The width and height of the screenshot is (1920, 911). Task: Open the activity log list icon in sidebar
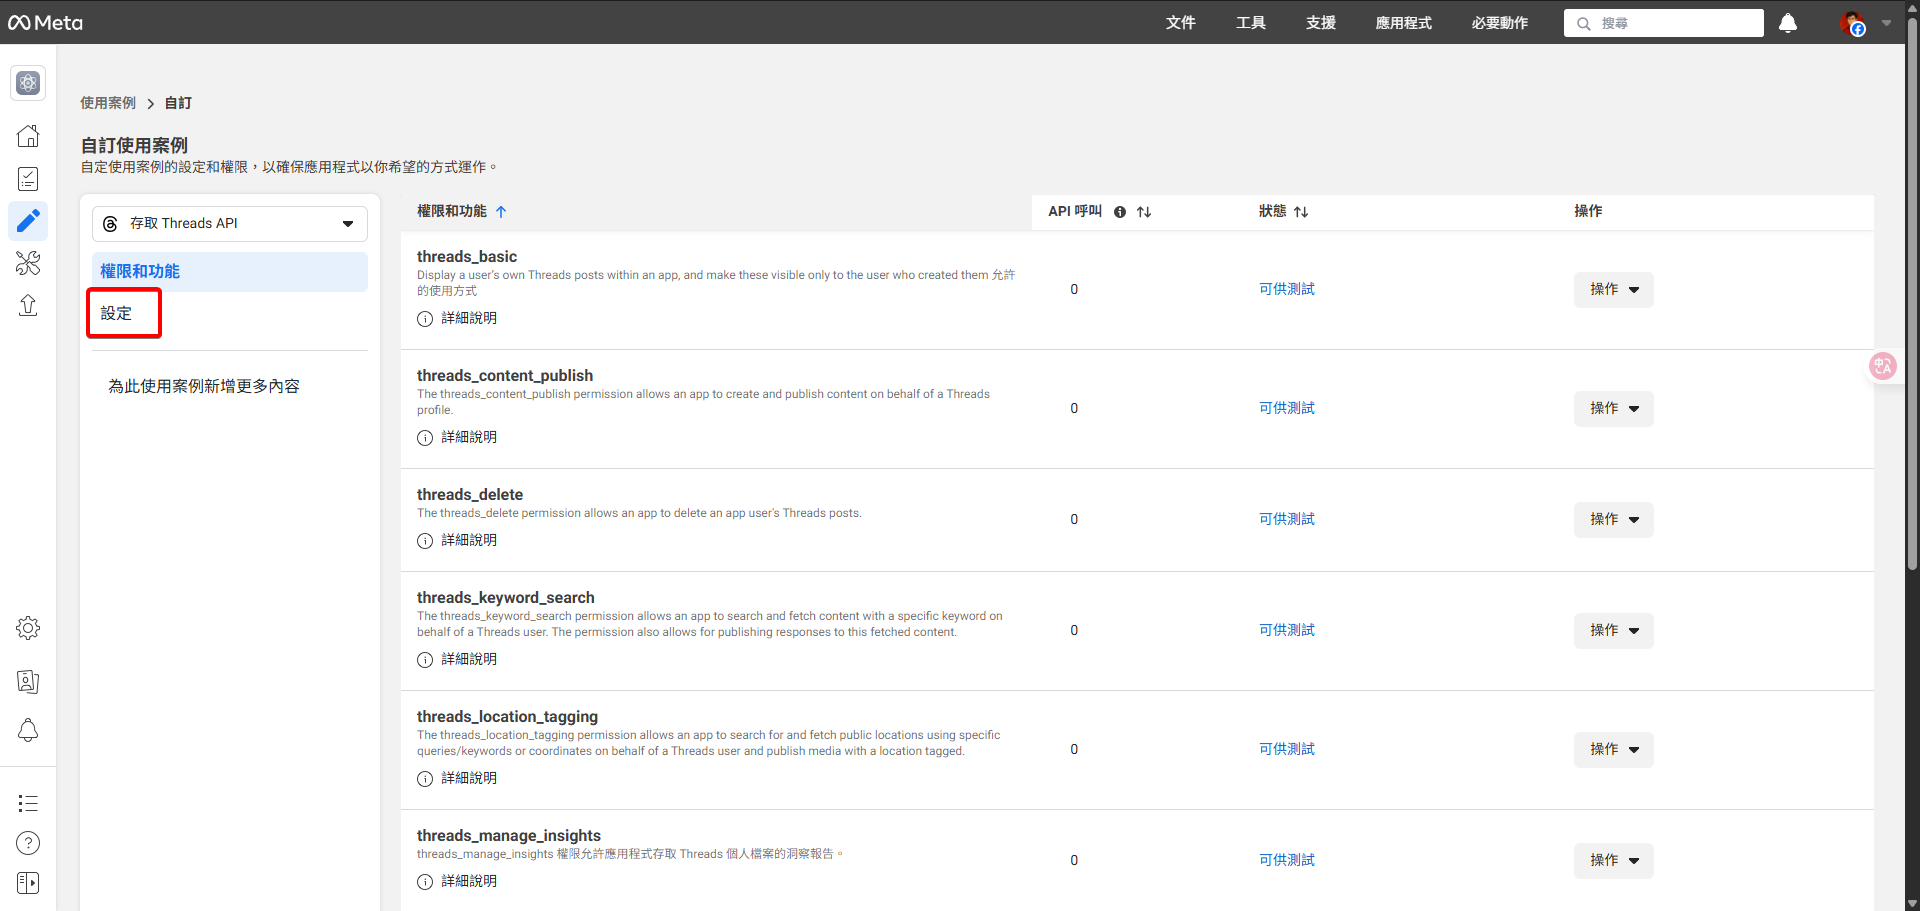pyautogui.click(x=28, y=803)
